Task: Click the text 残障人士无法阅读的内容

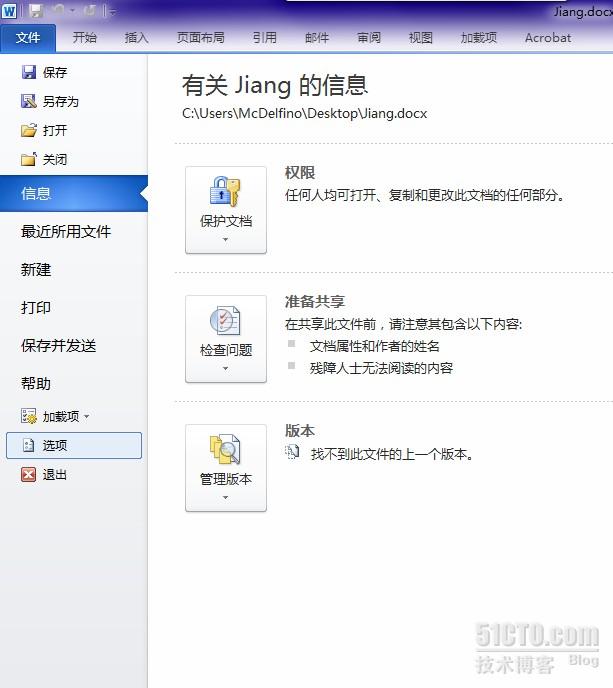Action: point(381,368)
